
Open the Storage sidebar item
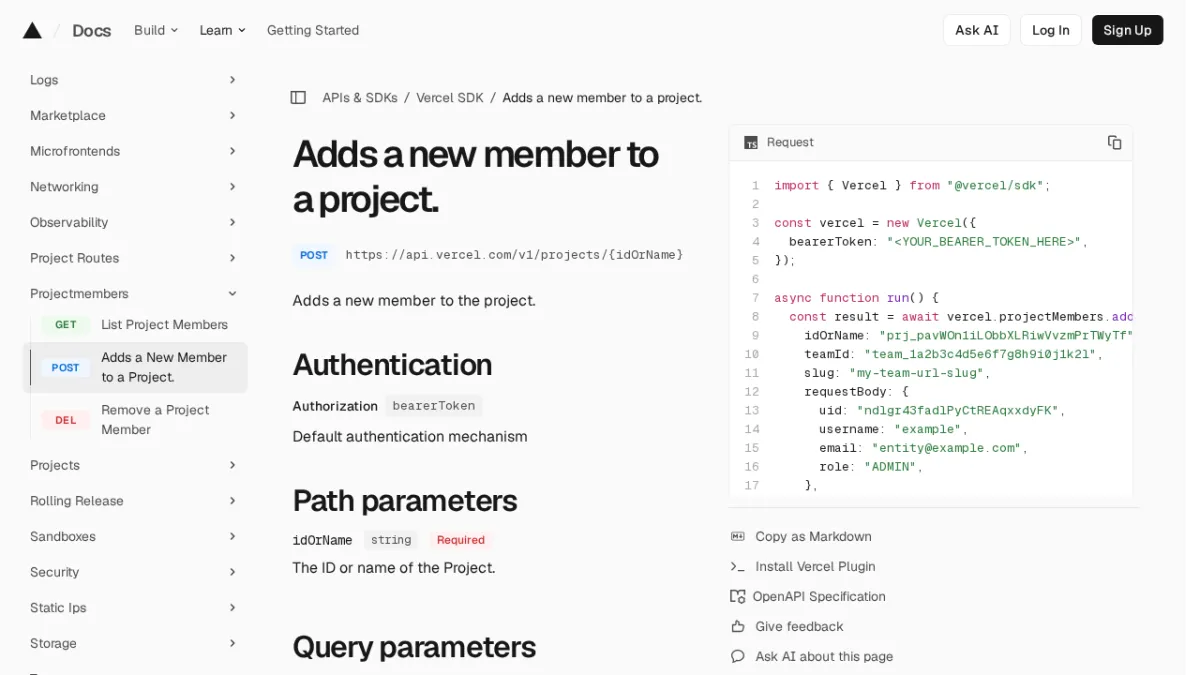(53, 643)
